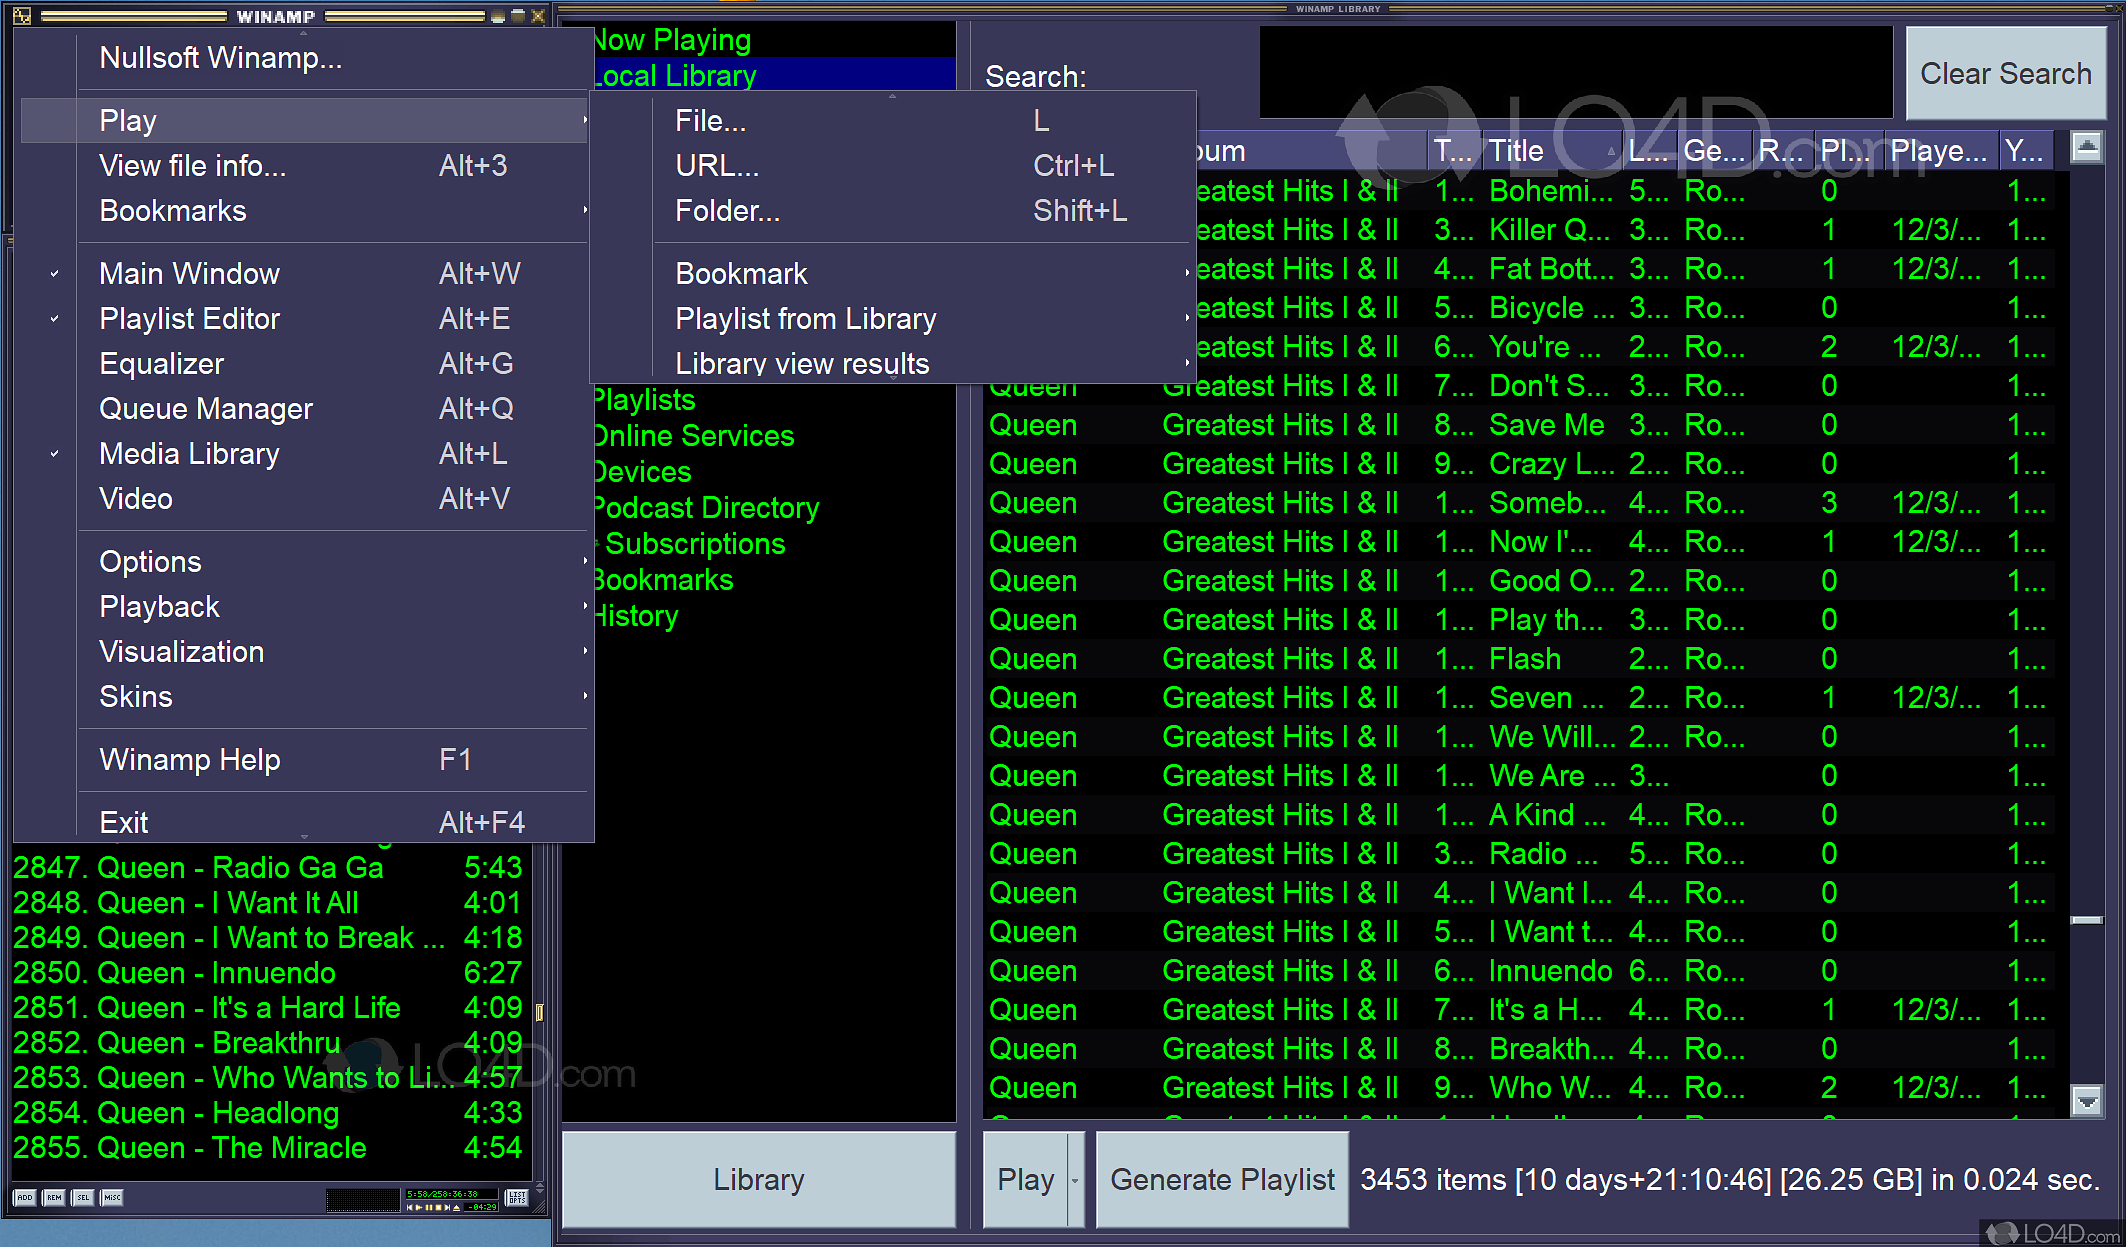The height and width of the screenshot is (1247, 2126).
Task: Toggle the windowshade mode button in the Winamp title bar
Action: pos(517,15)
